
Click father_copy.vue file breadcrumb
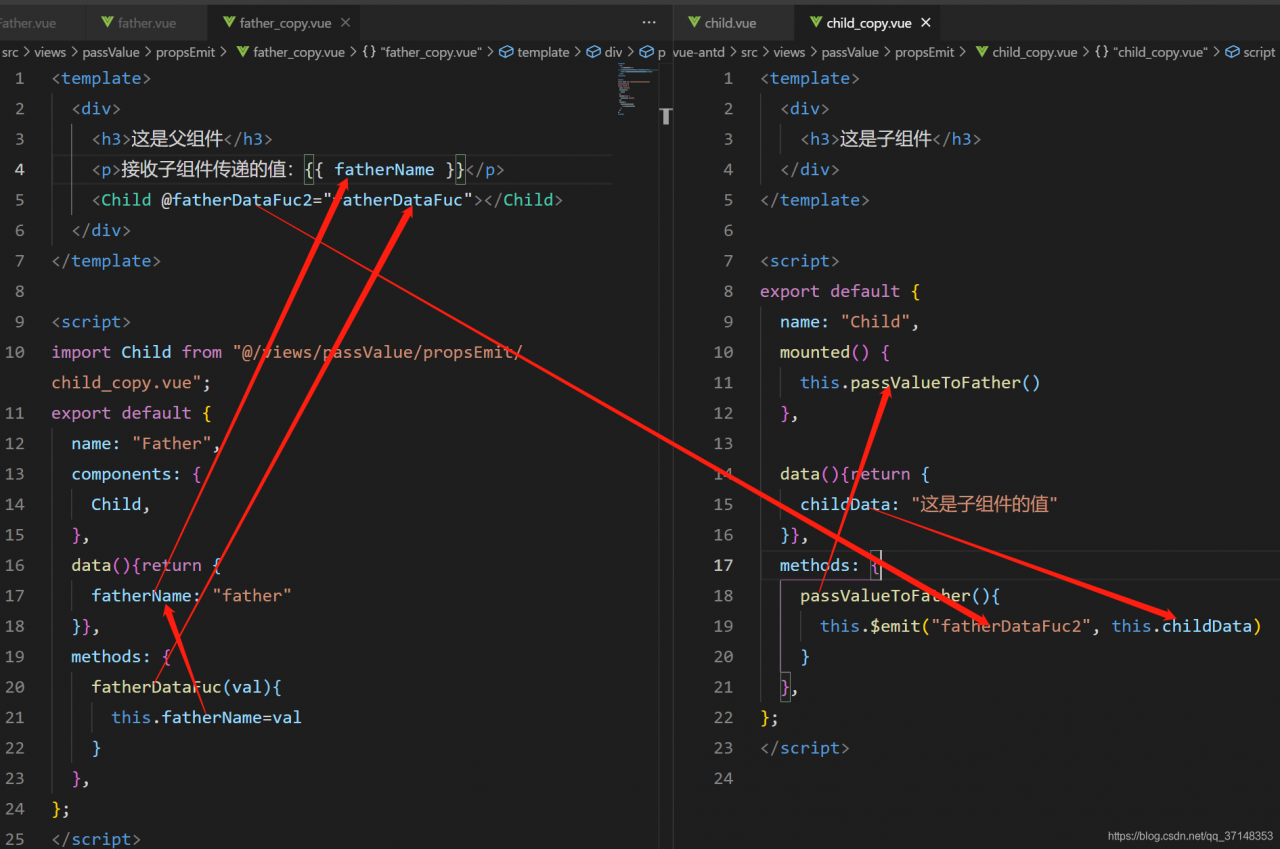[x=289, y=52]
